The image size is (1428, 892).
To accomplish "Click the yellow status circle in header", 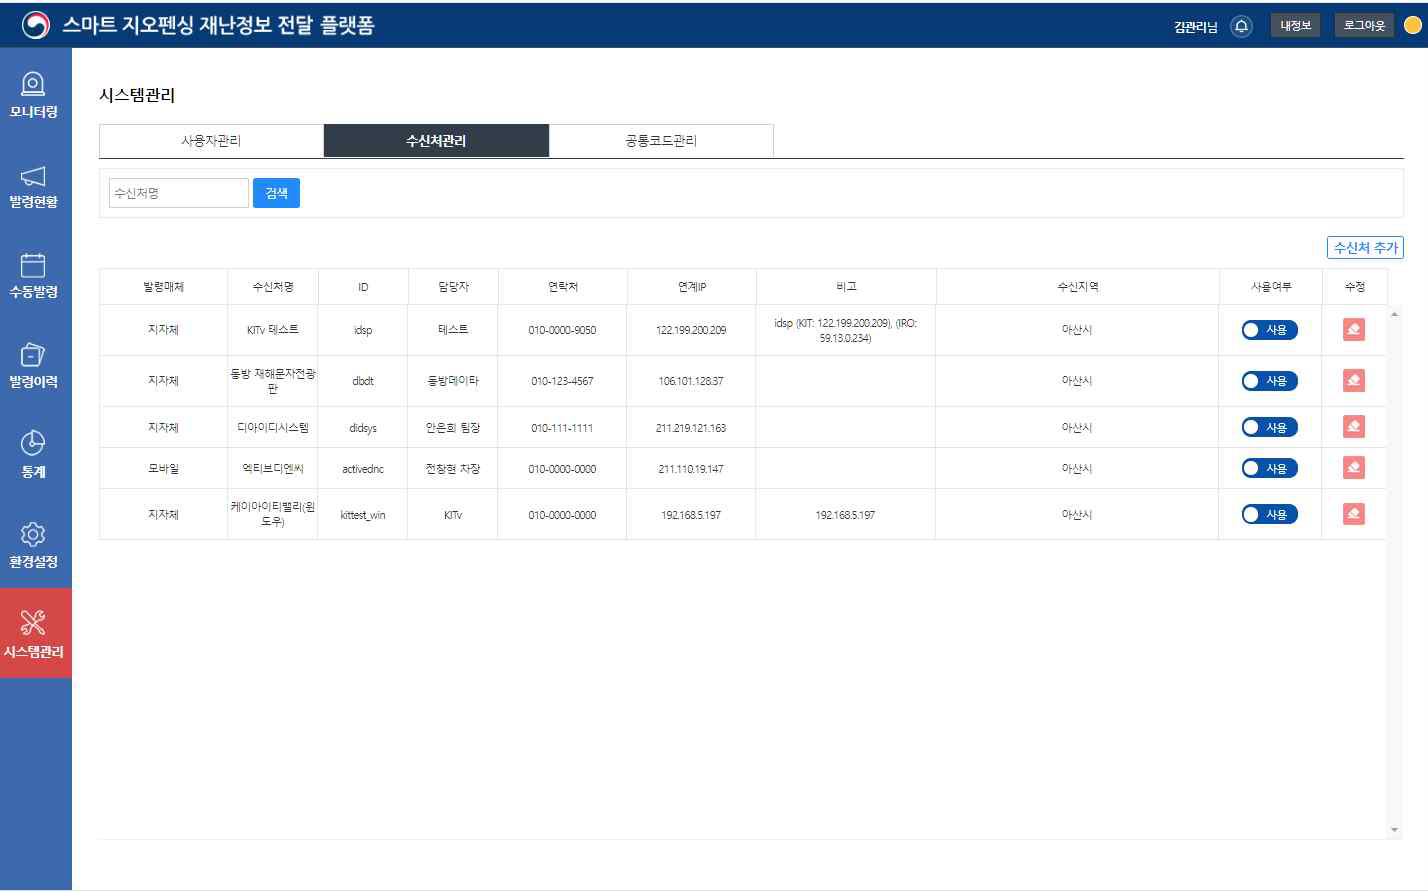I will point(1413,26).
